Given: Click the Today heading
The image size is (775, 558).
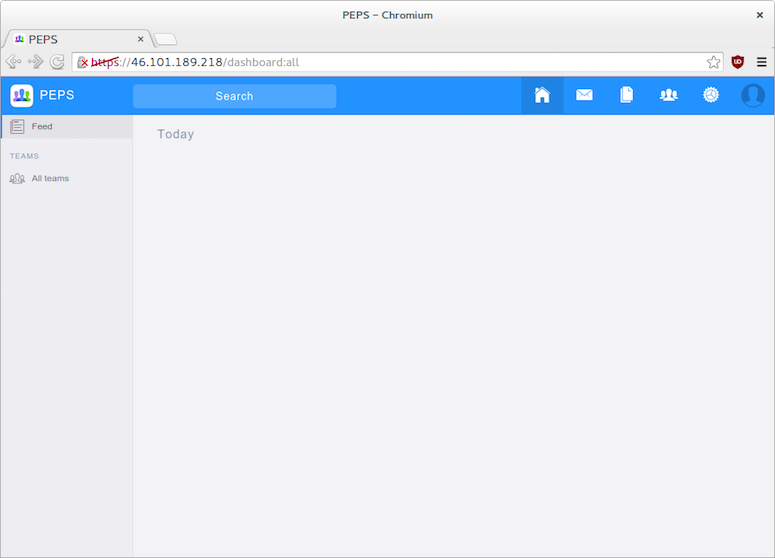Looking at the screenshot, I should point(175,134).
